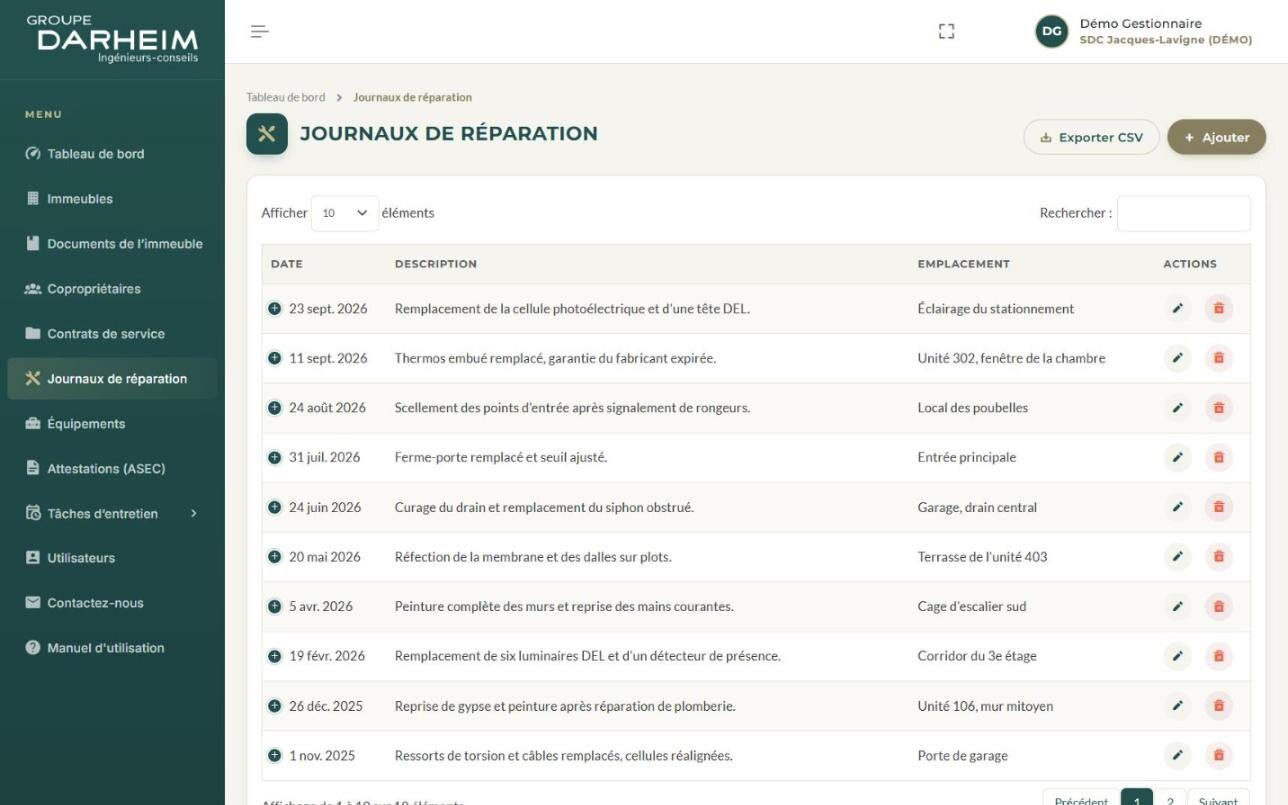Toggle the sidebar hamburger menu icon

260,32
